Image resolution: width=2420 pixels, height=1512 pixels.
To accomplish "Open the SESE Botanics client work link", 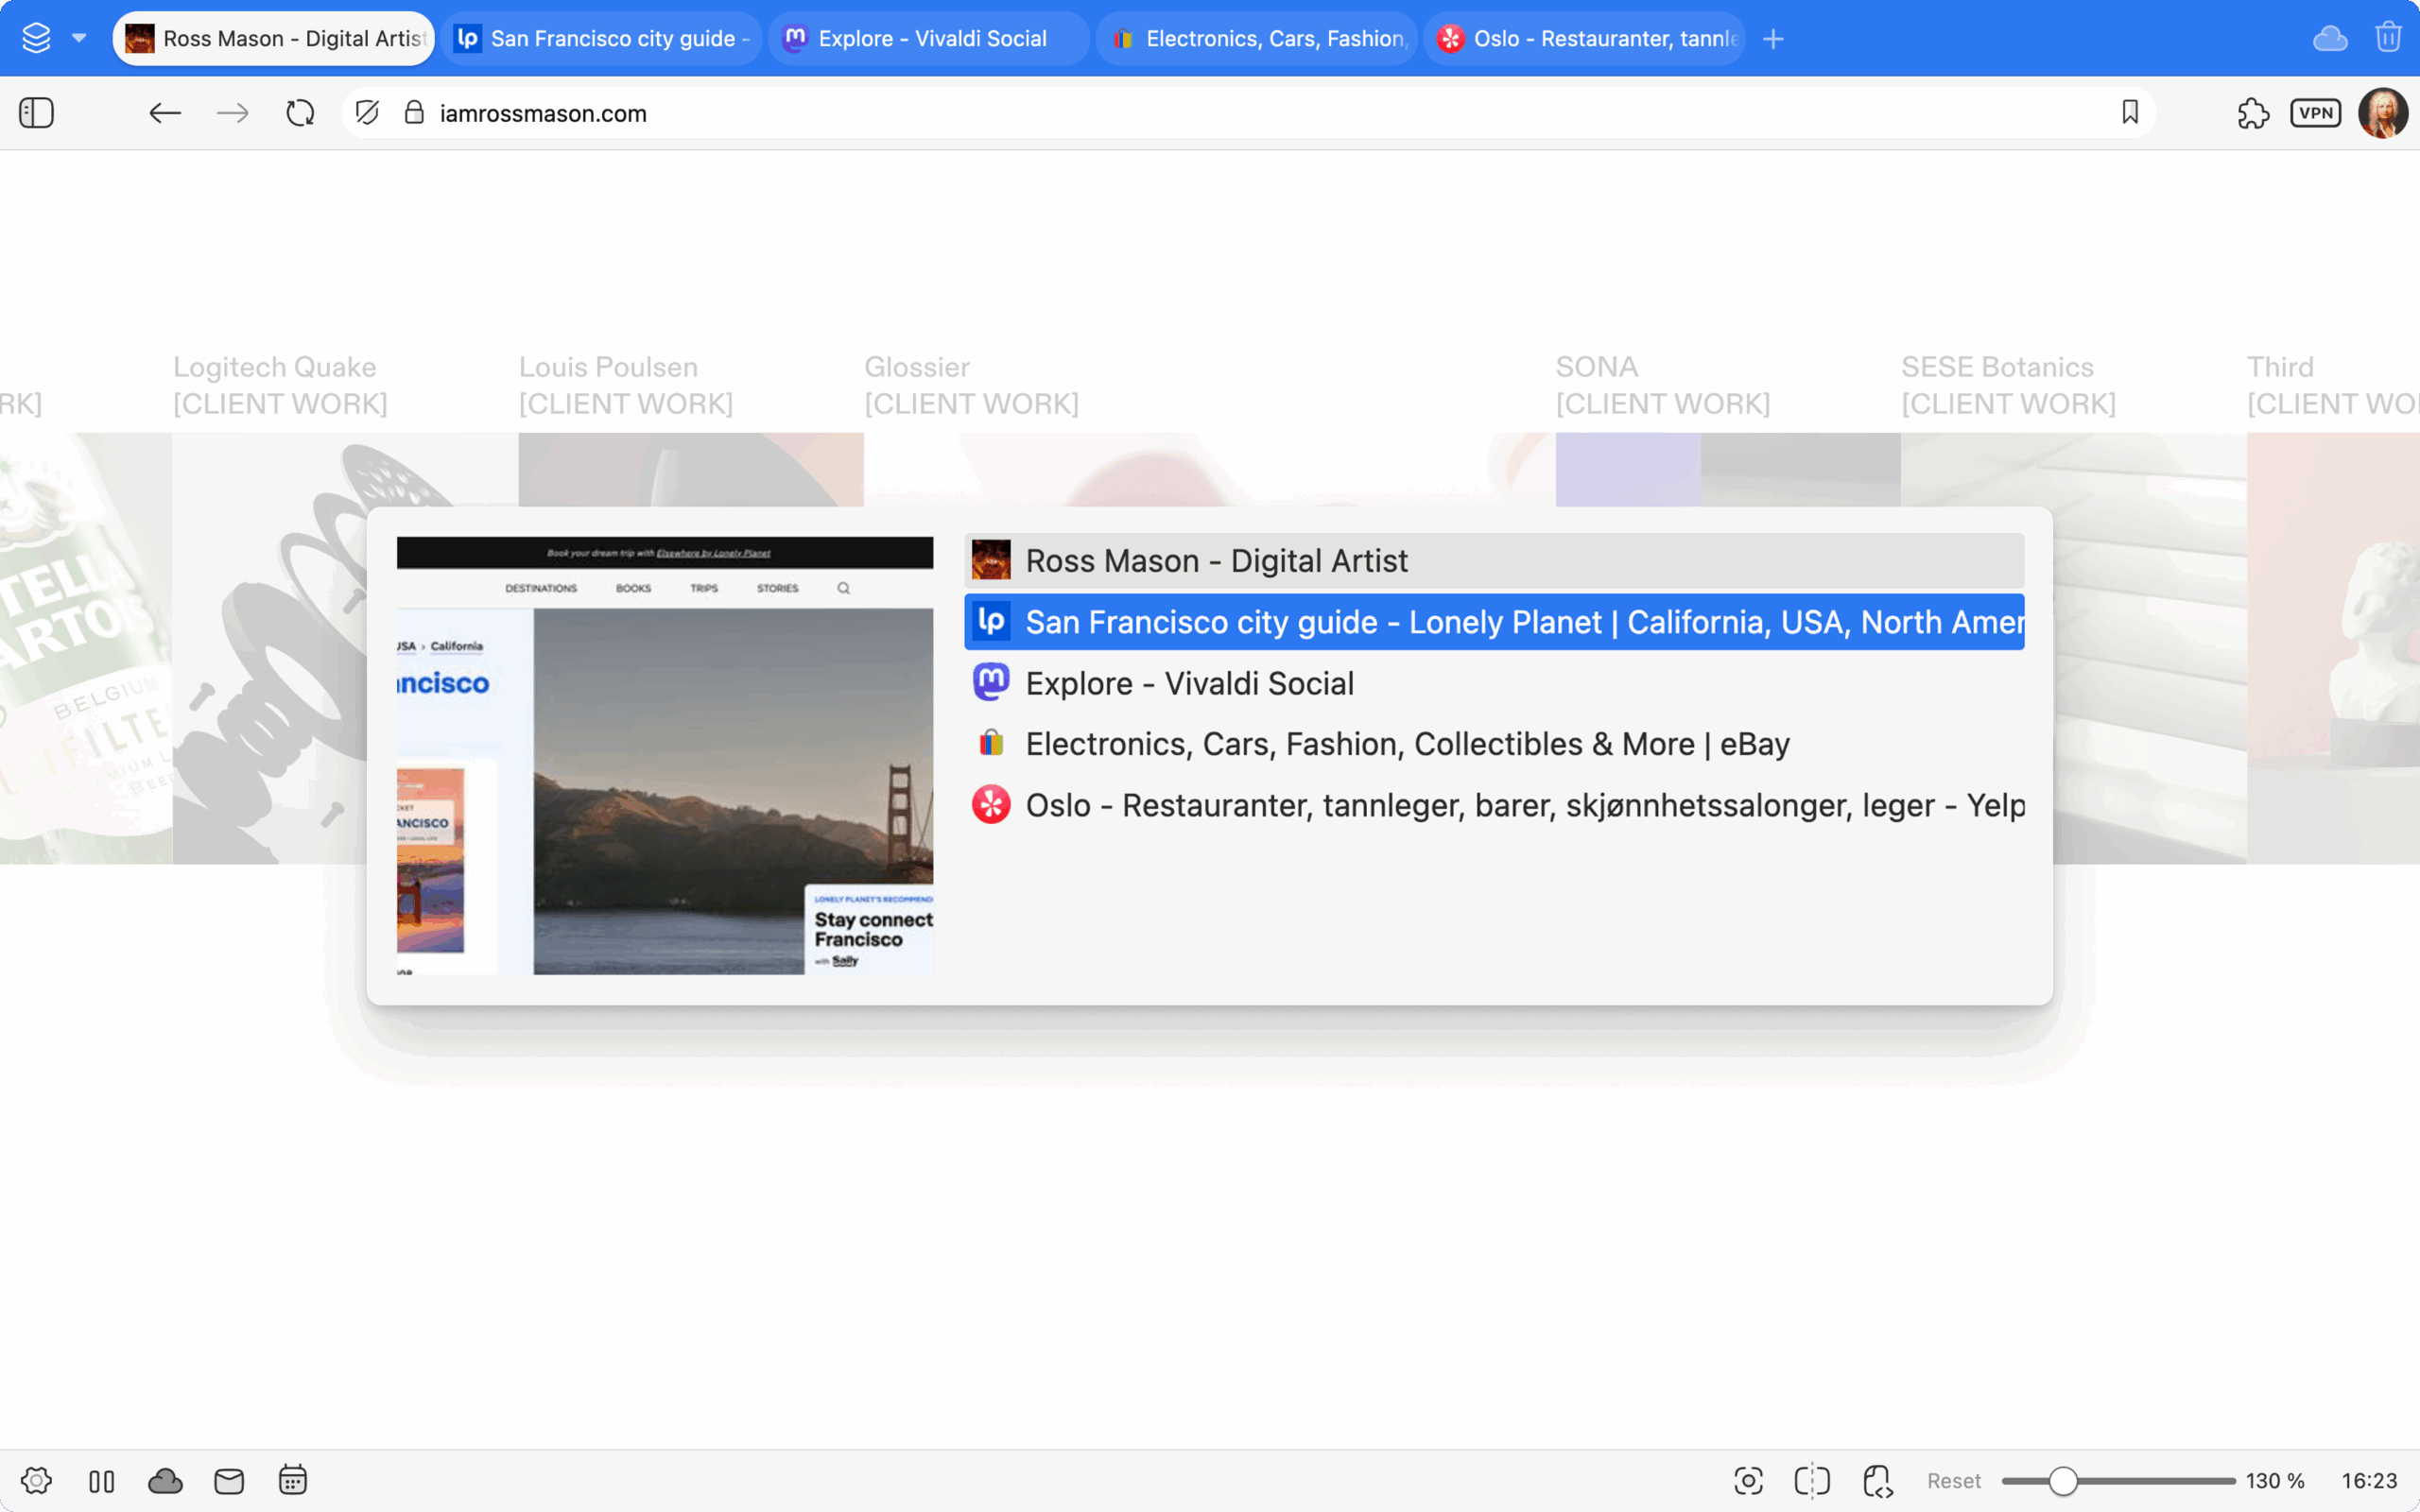I will pyautogui.click(x=2008, y=385).
